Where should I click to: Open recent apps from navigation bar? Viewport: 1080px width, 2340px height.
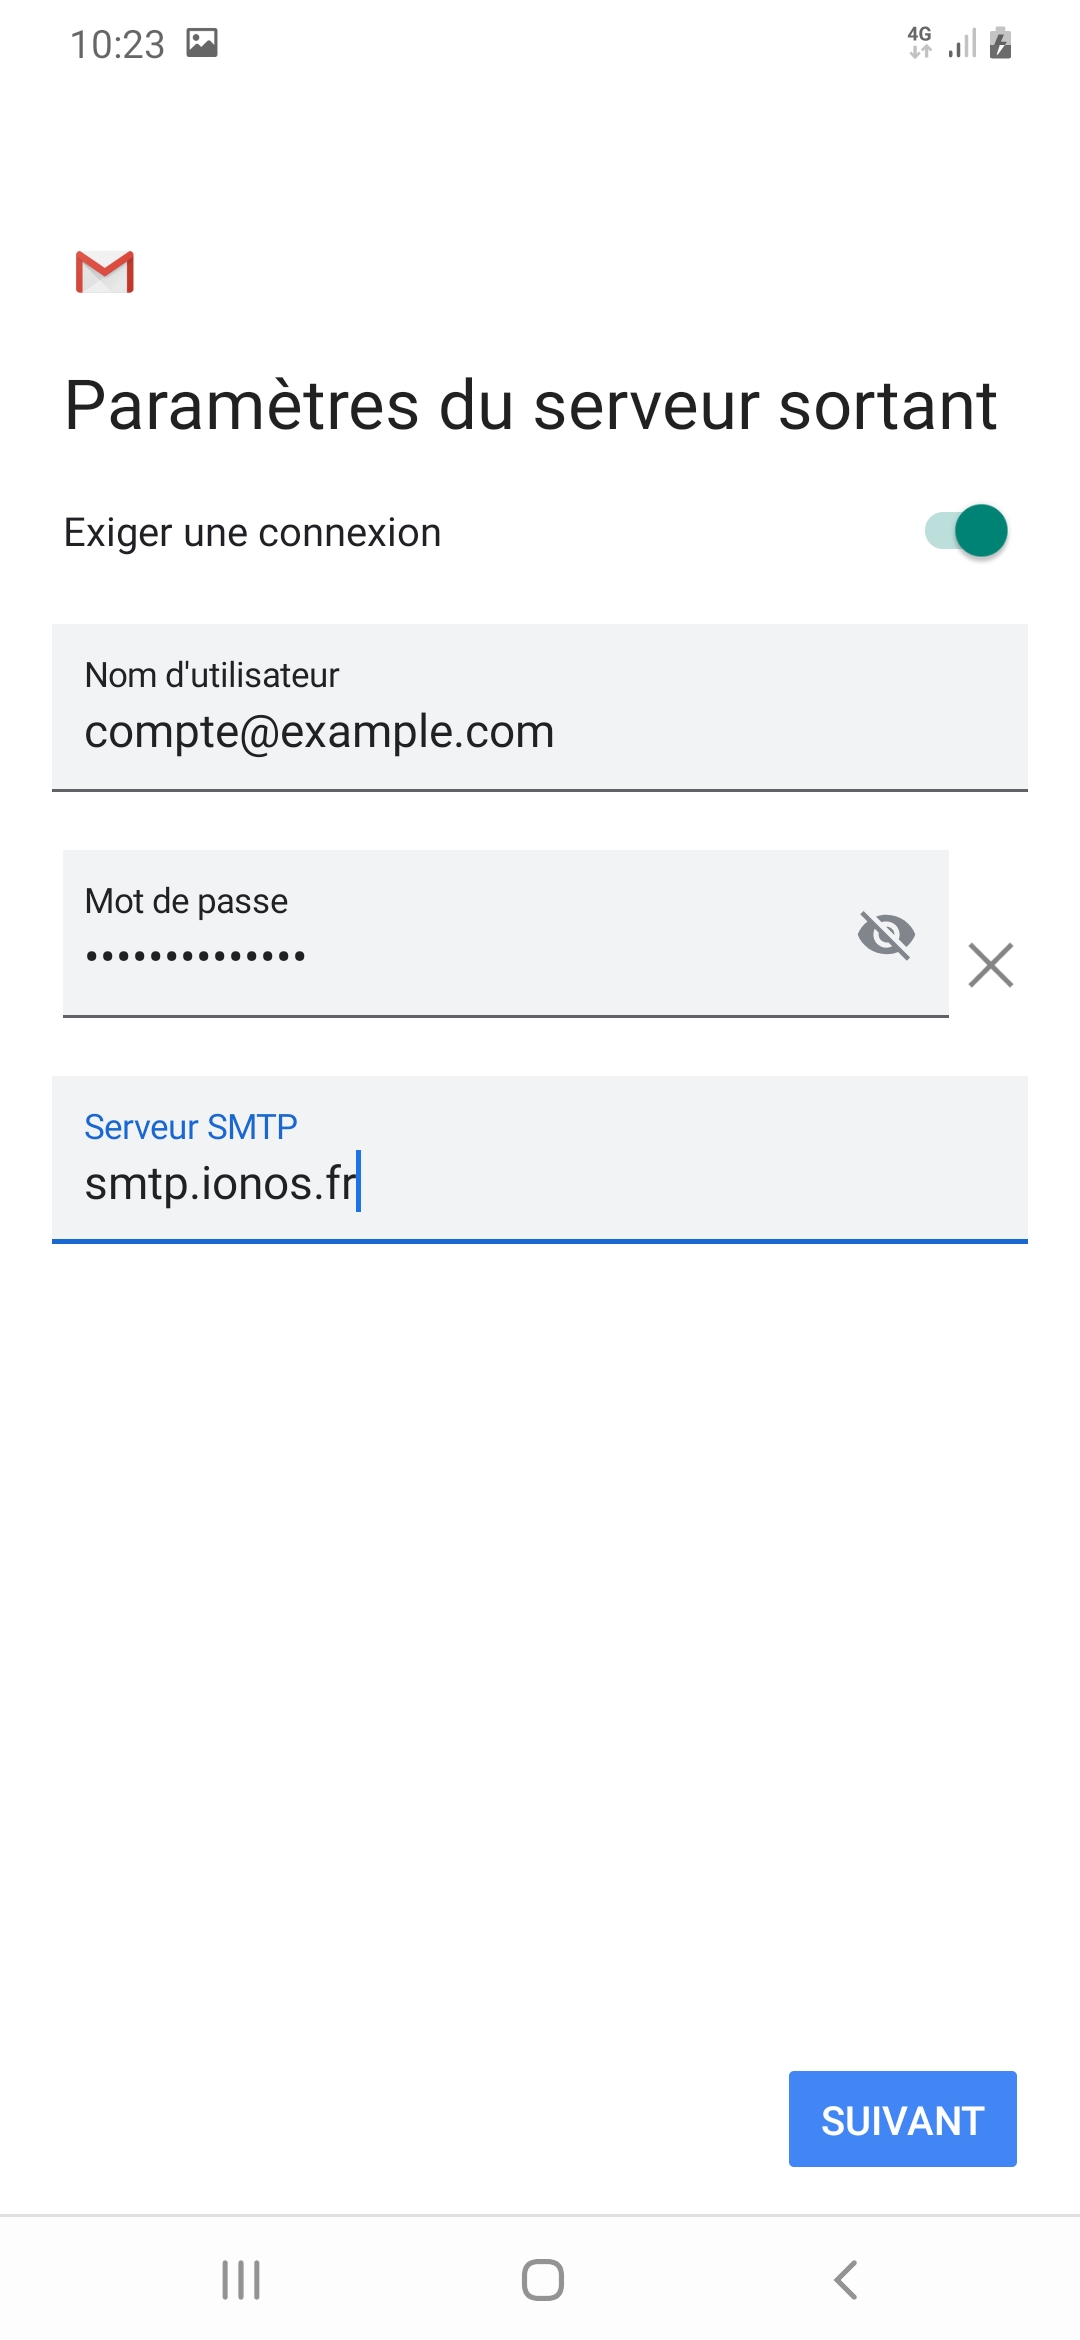click(241, 2280)
